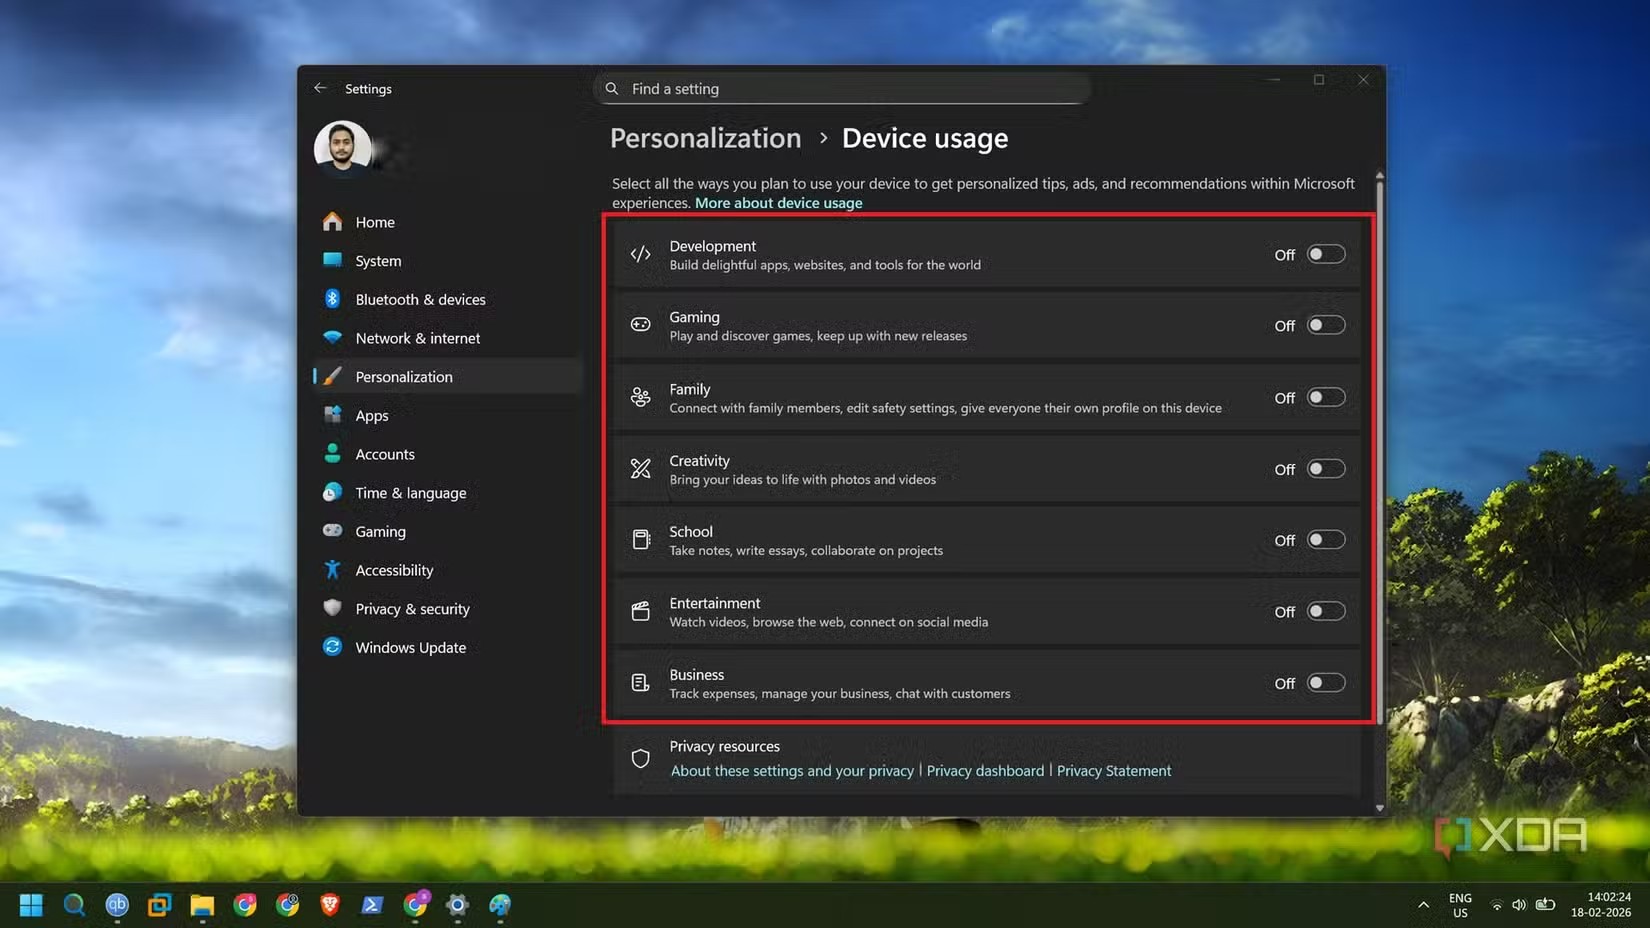Enable the Development usage toggle
The width and height of the screenshot is (1650, 928).
coord(1325,255)
